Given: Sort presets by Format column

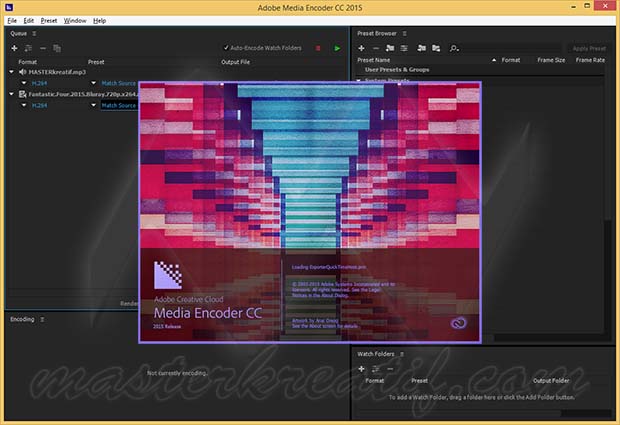Looking at the screenshot, I should pyautogui.click(x=511, y=60).
